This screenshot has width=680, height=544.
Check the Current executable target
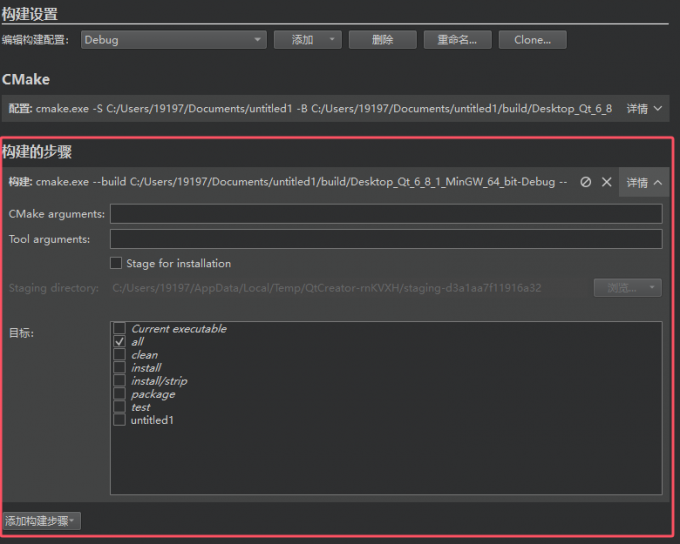[x=120, y=329]
